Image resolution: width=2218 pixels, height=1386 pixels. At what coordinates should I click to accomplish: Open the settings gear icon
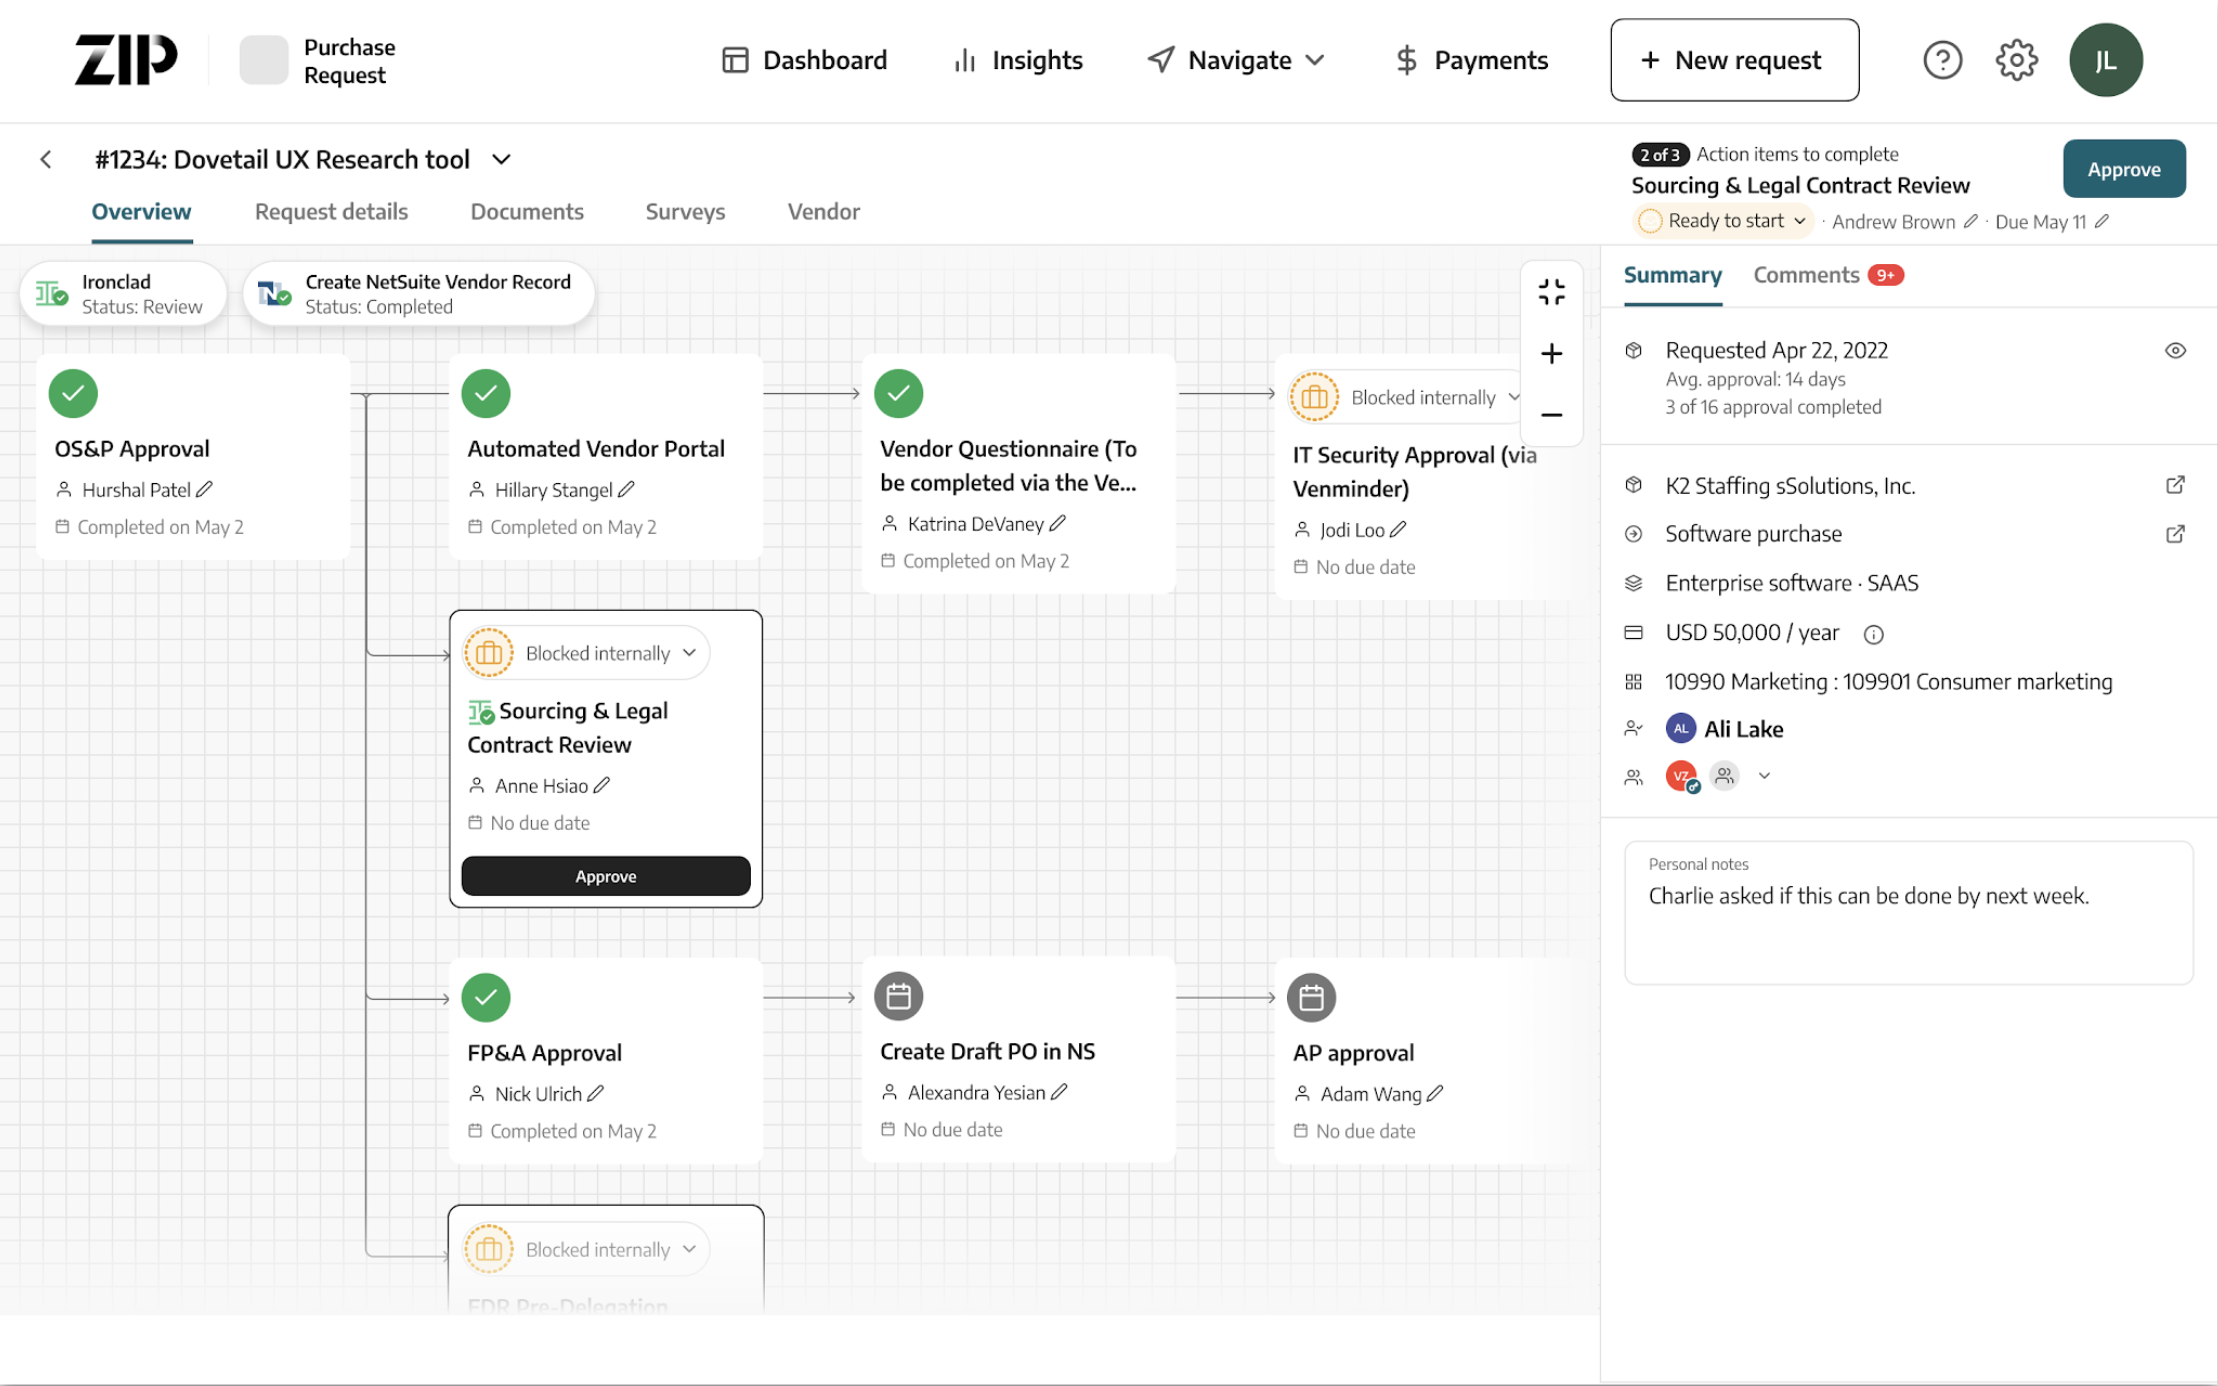coord(2016,60)
